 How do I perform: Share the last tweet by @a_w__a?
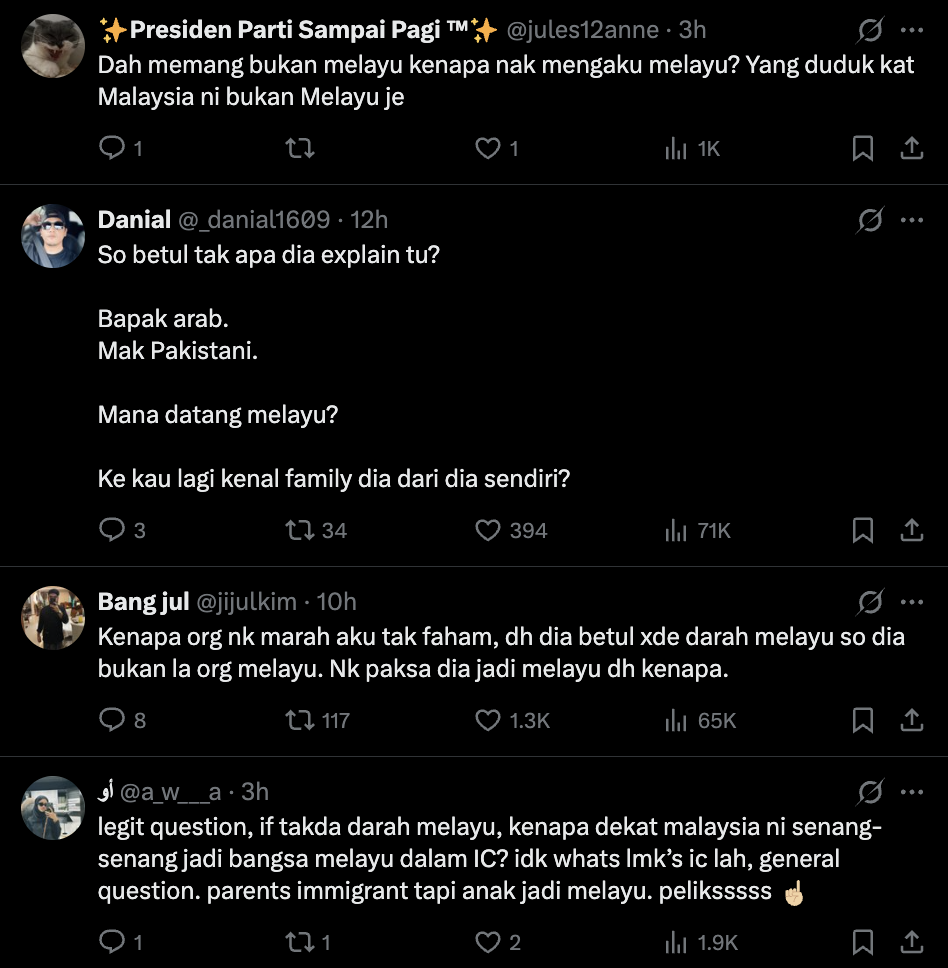coord(912,941)
